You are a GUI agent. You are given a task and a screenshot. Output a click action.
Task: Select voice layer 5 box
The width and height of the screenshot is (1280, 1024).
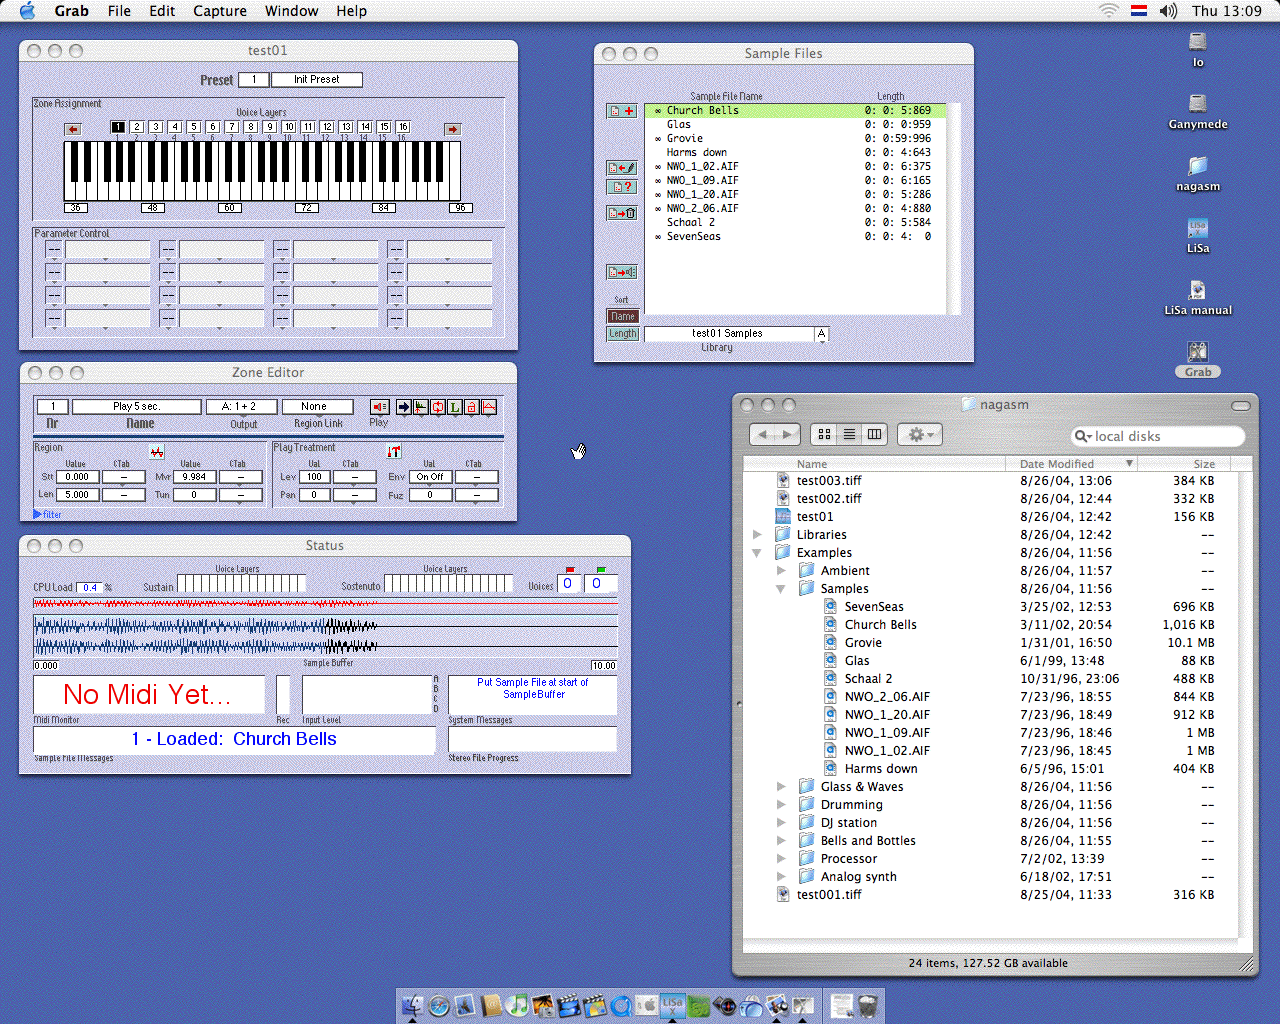pyautogui.click(x=194, y=127)
